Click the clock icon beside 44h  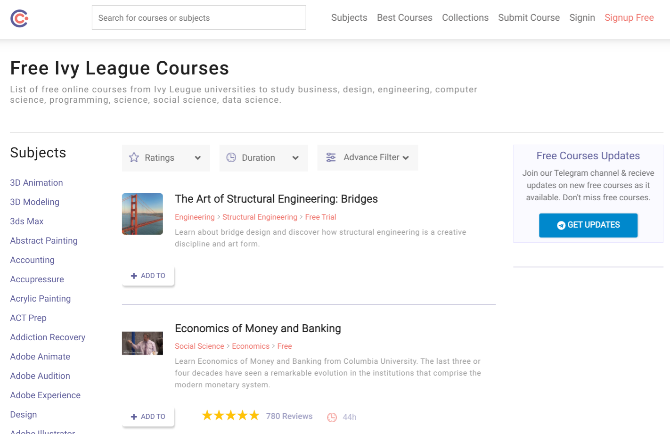click(x=332, y=417)
